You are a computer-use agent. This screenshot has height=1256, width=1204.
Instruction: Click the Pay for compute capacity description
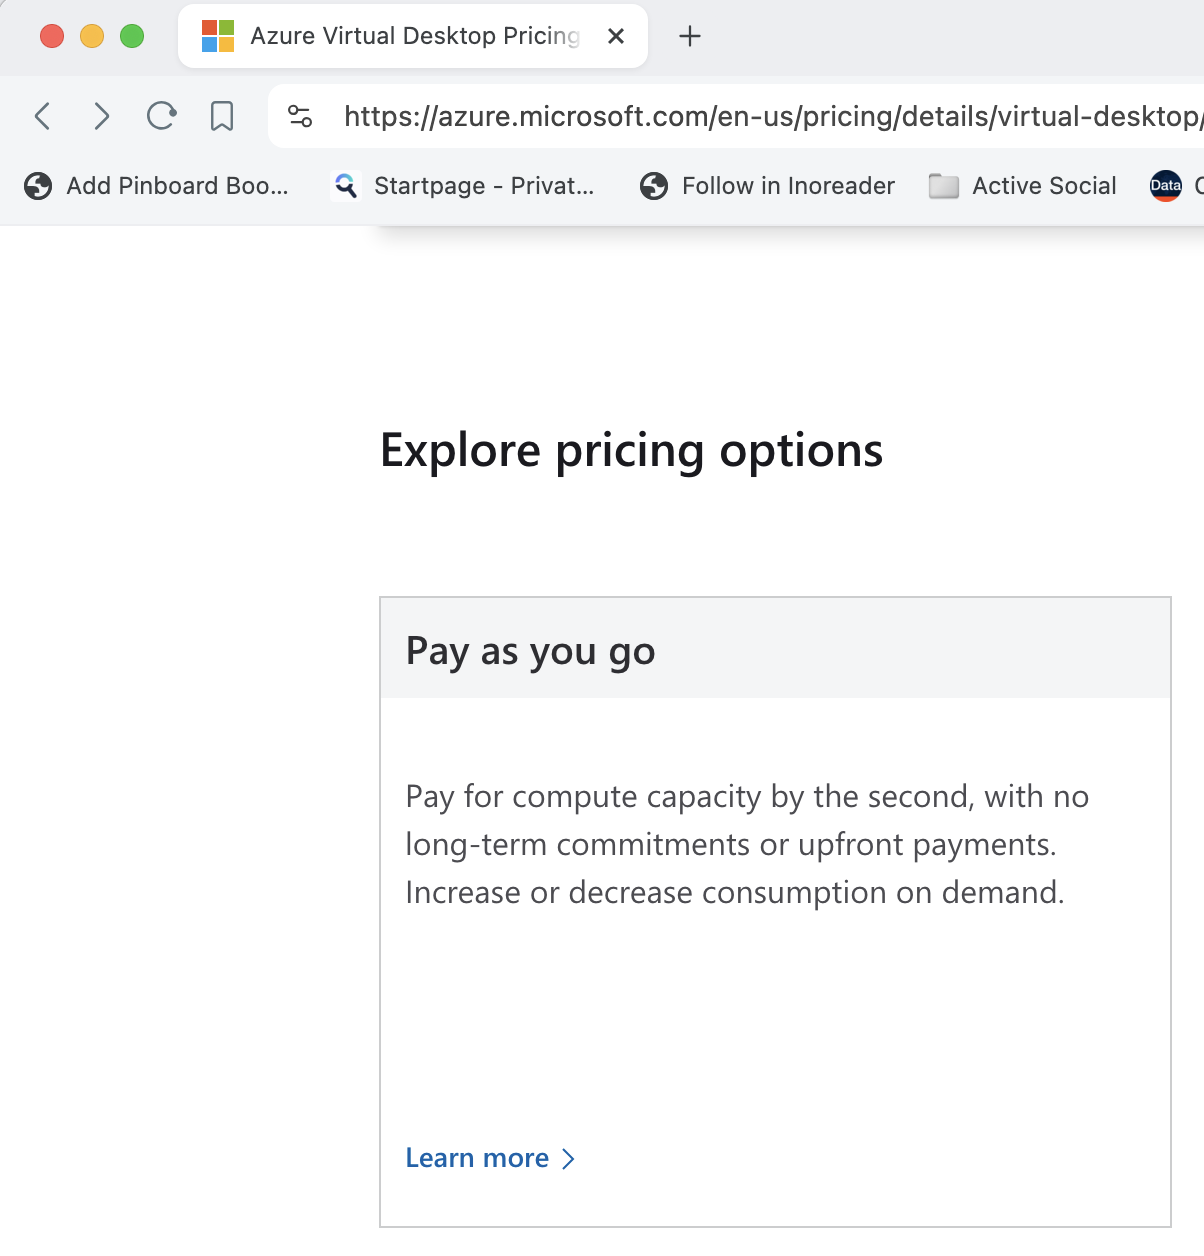(x=746, y=844)
